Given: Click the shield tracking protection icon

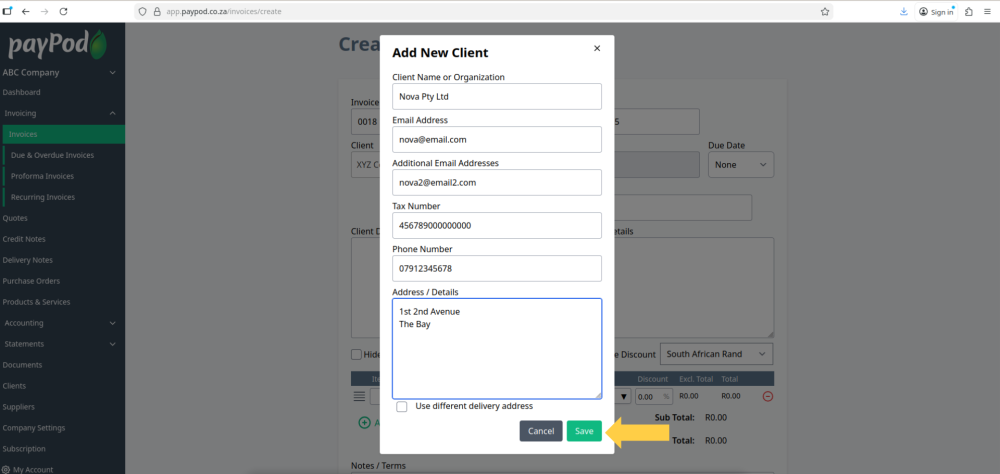Looking at the screenshot, I should click(x=142, y=11).
